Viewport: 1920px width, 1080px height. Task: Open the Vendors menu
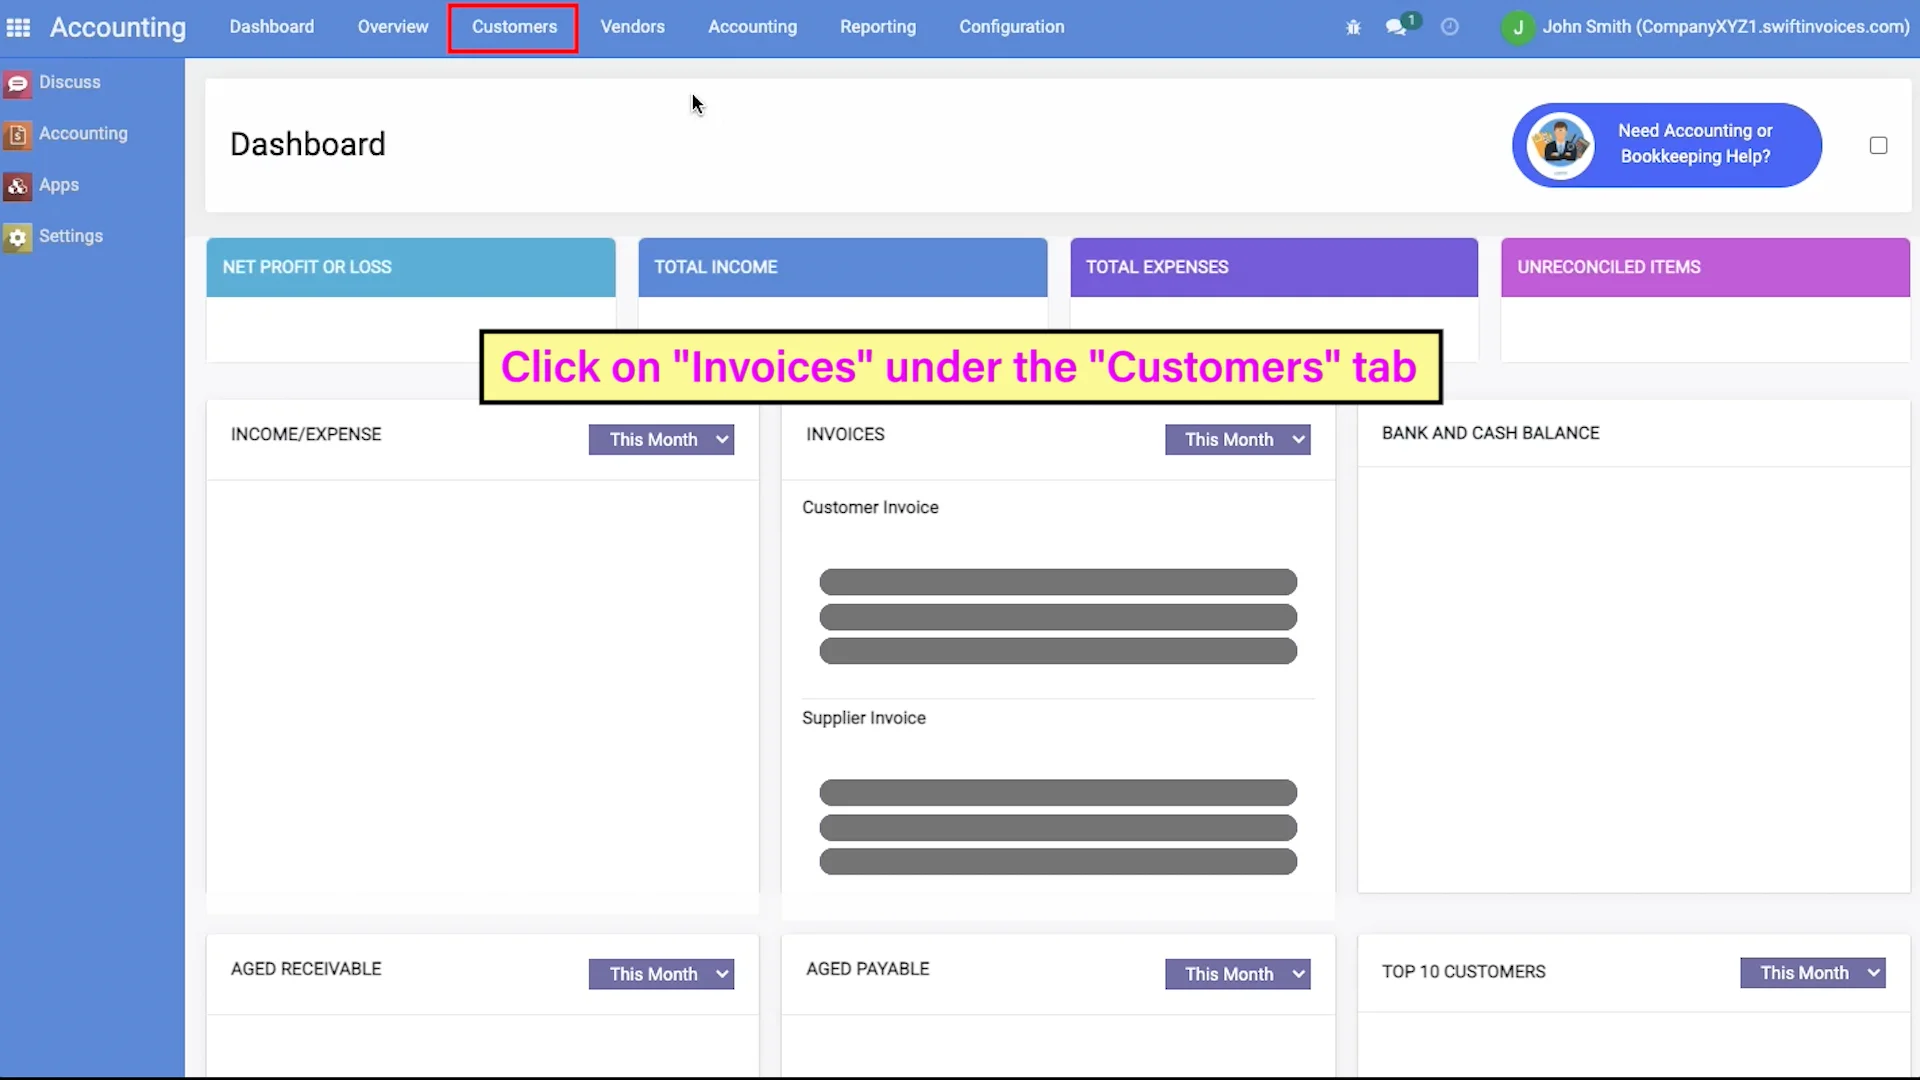[632, 27]
